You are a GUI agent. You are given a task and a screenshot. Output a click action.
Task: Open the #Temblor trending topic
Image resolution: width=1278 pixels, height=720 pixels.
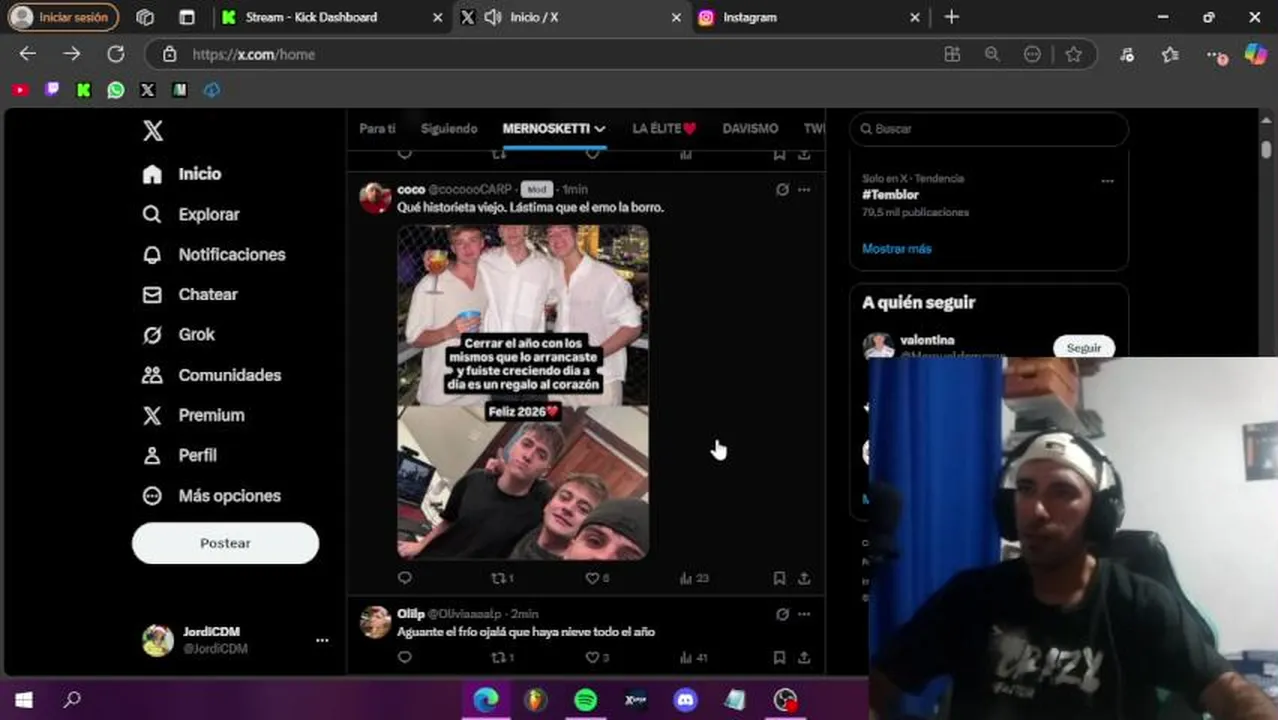[890, 195]
